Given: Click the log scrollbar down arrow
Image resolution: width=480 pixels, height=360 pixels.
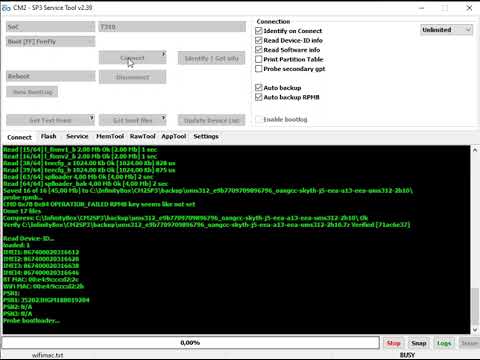Looking at the screenshot, I should (475, 330).
